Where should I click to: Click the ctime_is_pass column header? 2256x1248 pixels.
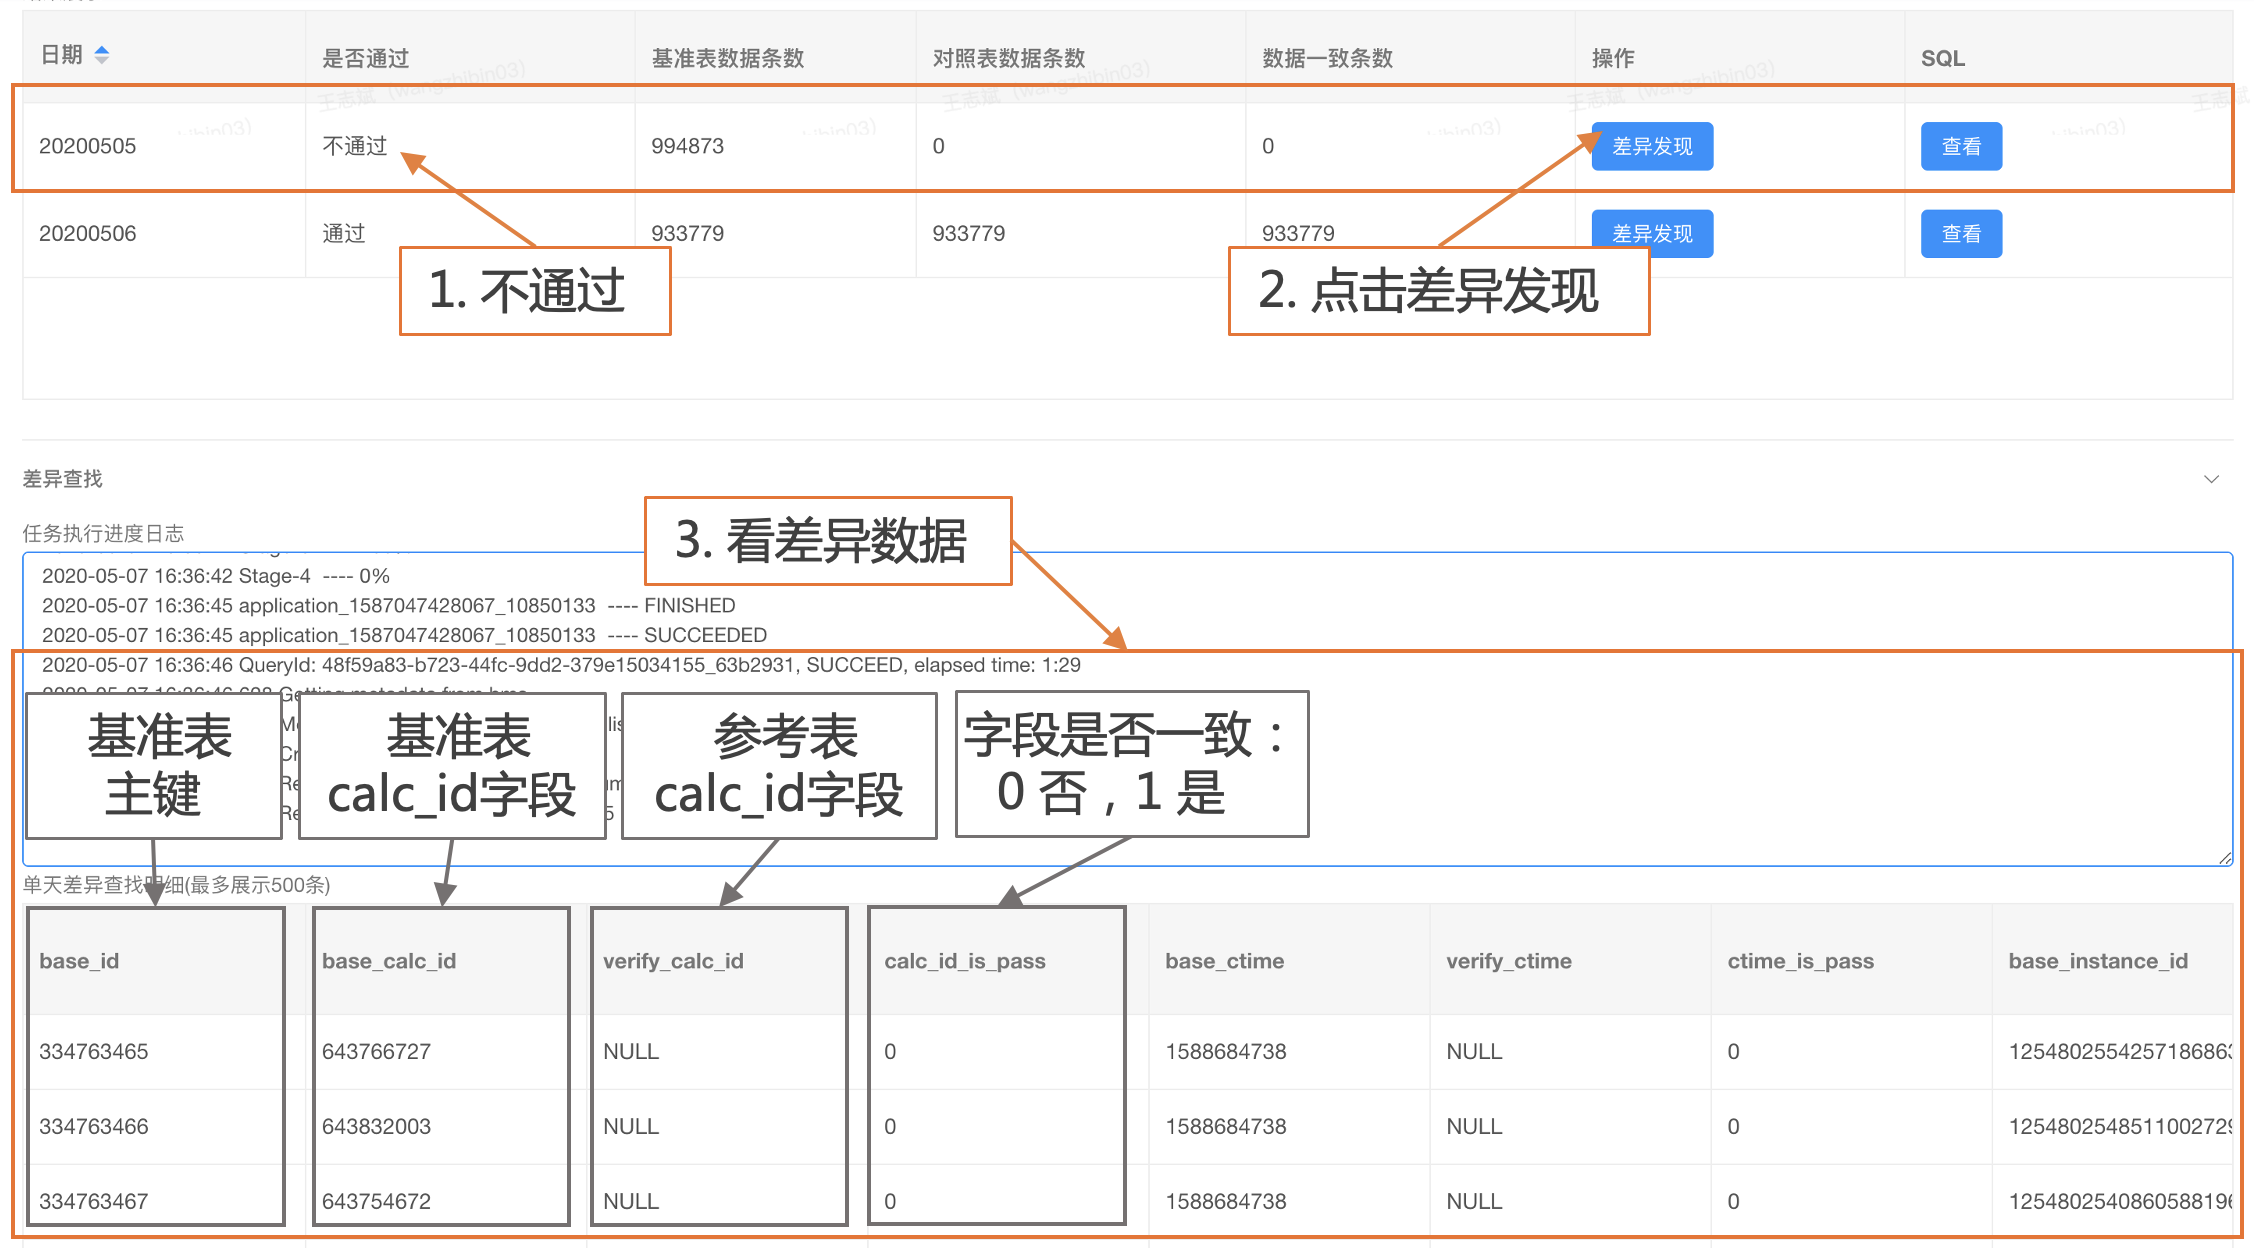click(x=1800, y=961)
